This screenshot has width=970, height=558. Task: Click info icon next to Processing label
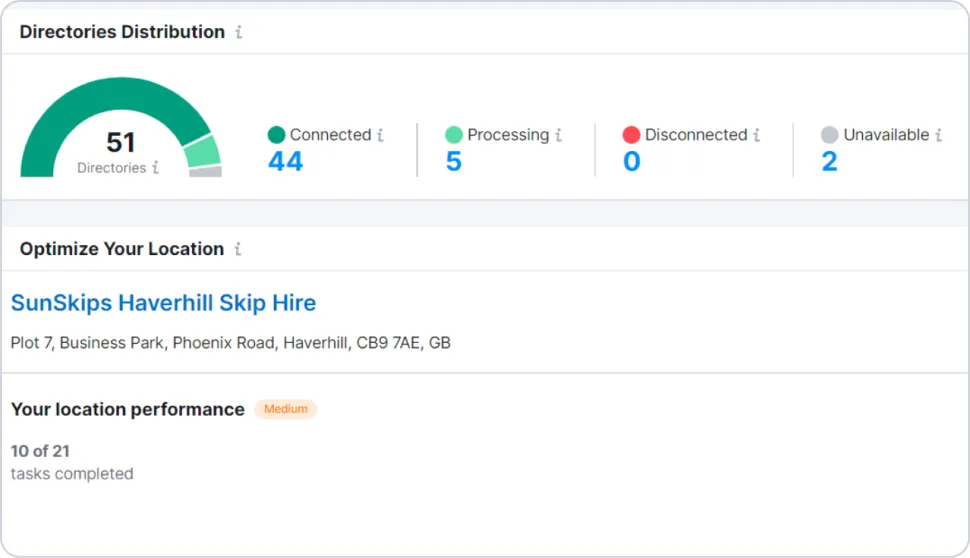(558, 134)
